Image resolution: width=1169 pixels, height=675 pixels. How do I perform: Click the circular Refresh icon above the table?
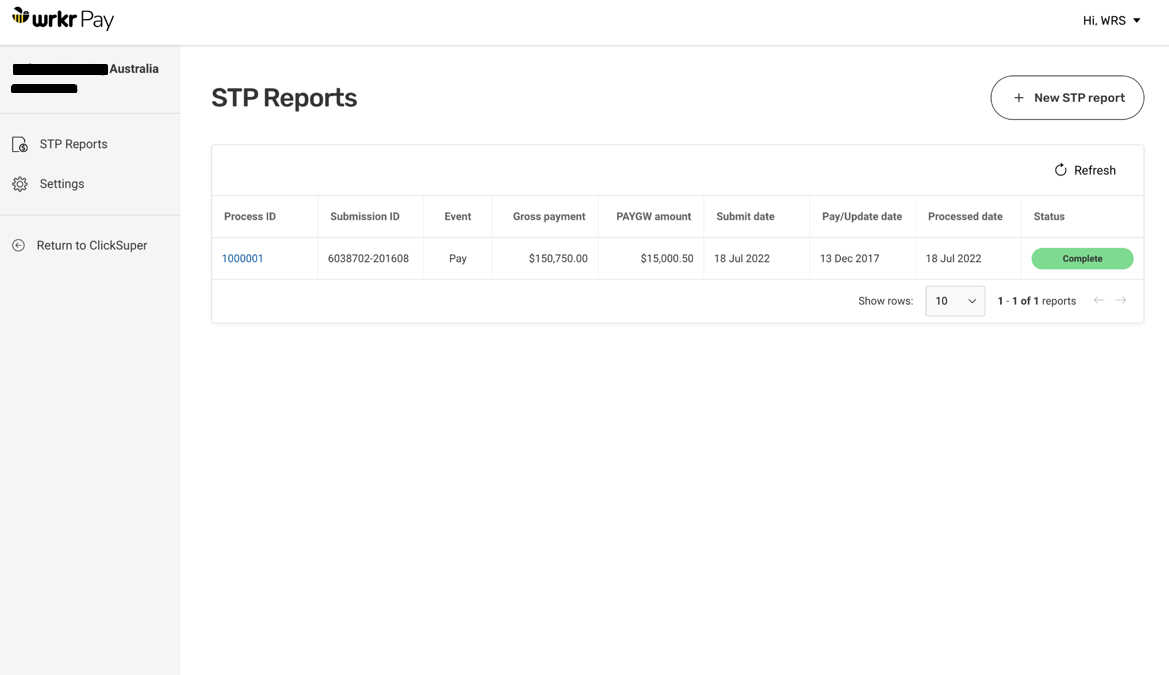point(1060,170)
